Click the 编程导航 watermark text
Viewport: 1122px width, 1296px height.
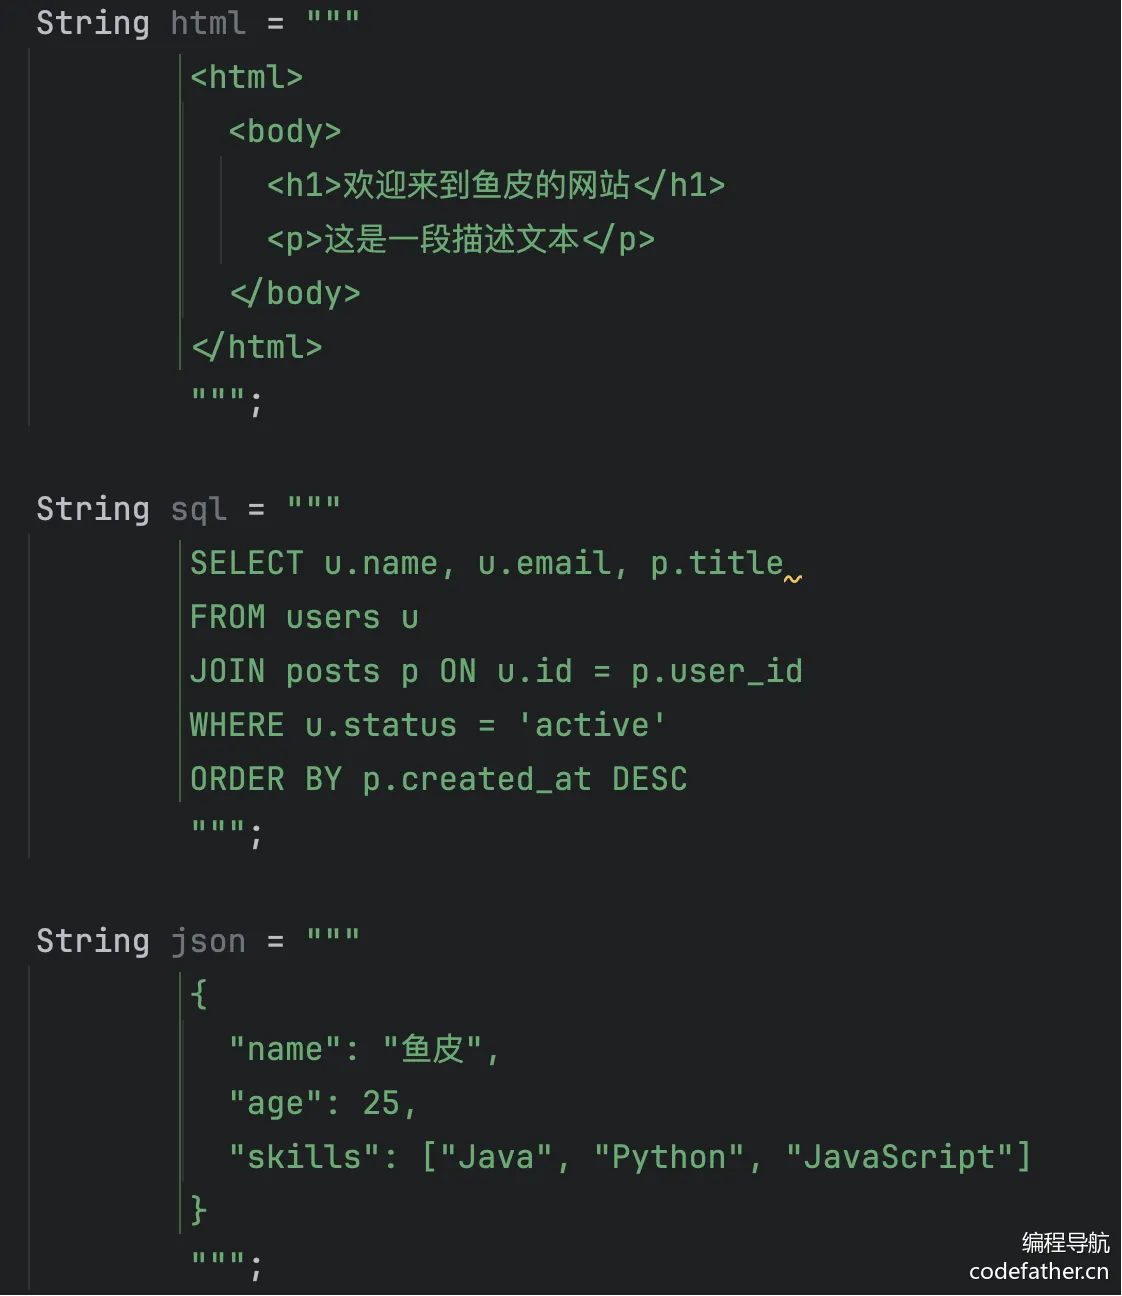(x=1065, y=1242)
